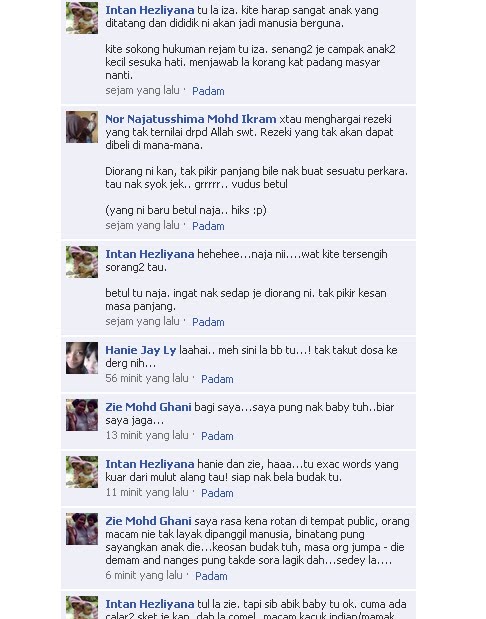The width and height of the screenshot is (486, 619).
Task: Click Intan Hezliyana's avatar beside 'tul la zie' comment
Action: [x=82, y=608]
